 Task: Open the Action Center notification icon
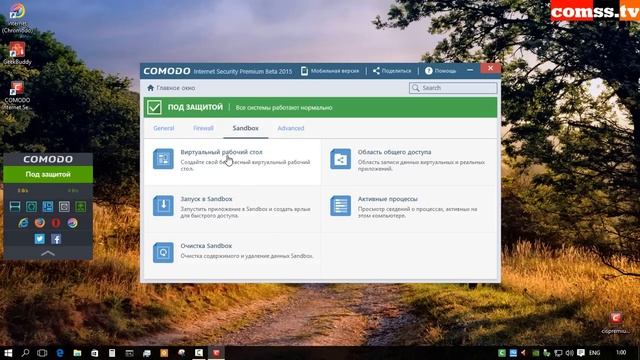click(581, 353)
